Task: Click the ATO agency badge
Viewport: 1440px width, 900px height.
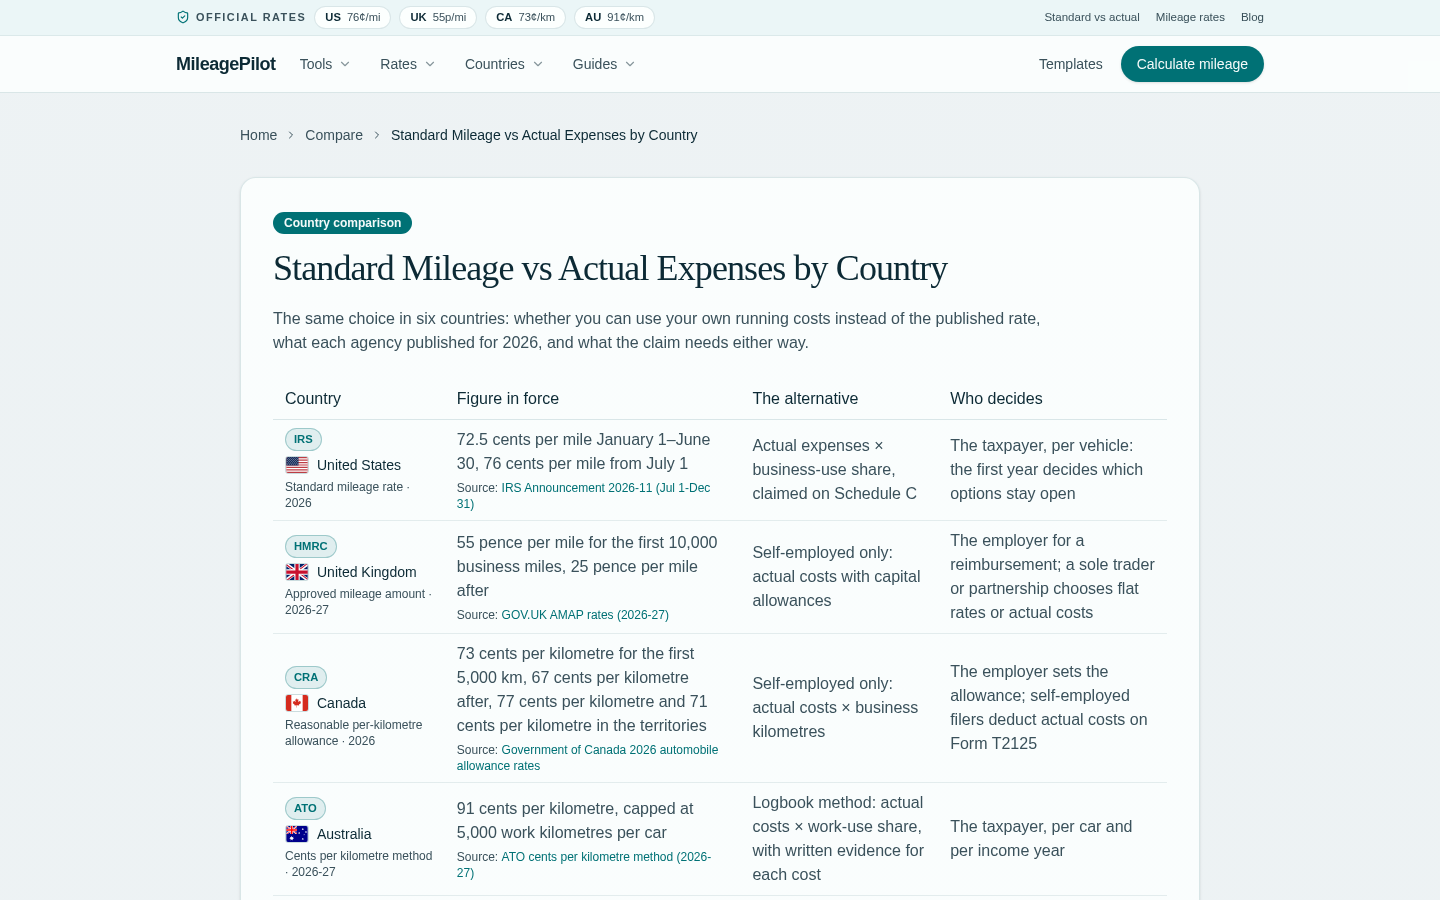Action: click(x=305, y=808)
